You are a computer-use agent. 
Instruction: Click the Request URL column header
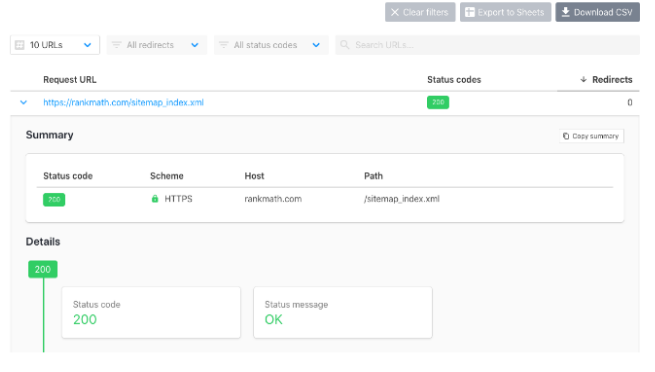click(x=70, y=79)
